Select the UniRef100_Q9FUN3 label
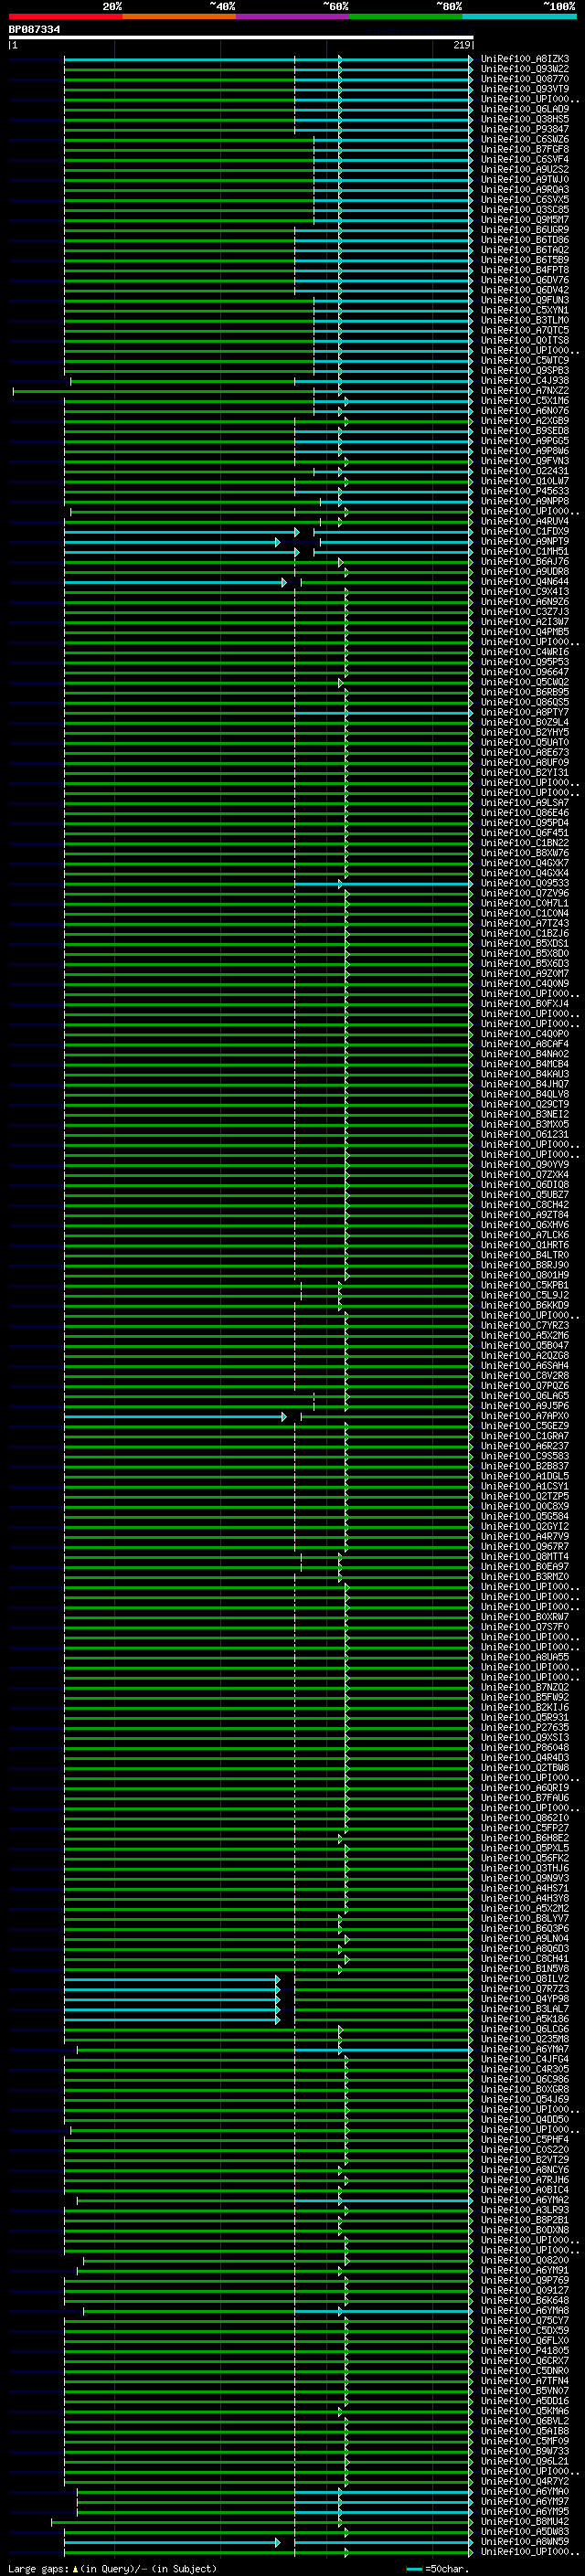The image size is (585, 2576). pyautogui.click(x=525, y=300)
